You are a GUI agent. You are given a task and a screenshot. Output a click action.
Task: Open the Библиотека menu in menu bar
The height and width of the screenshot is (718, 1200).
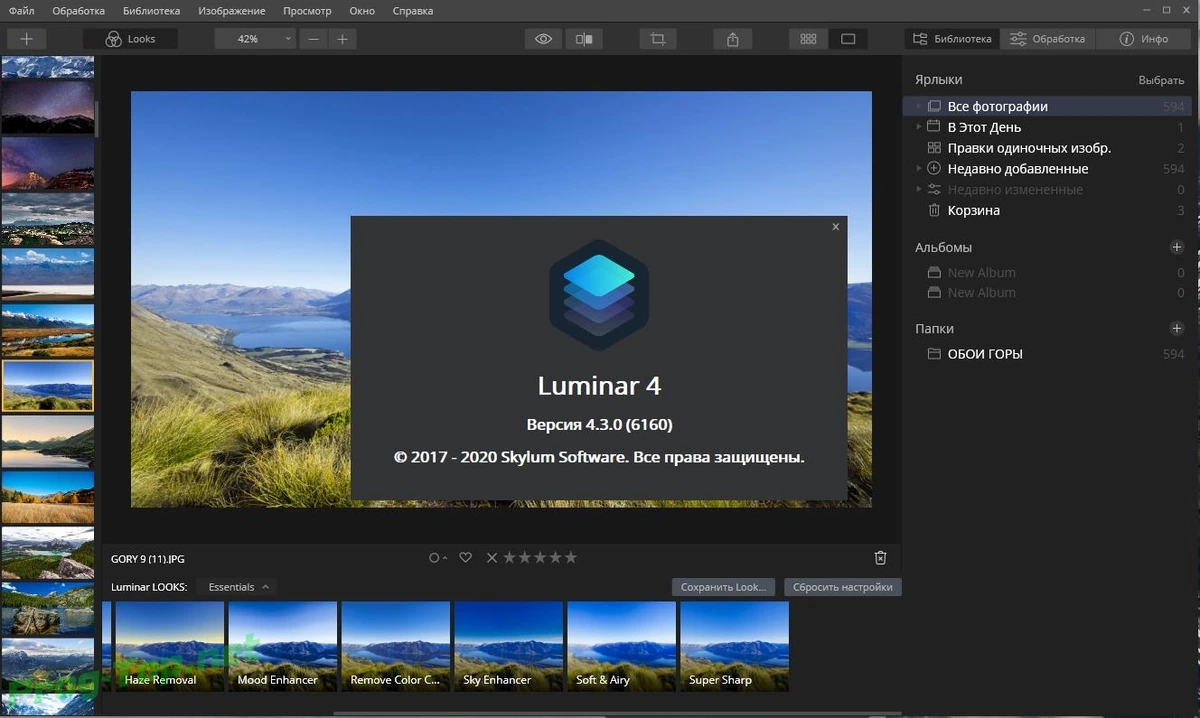tap(152, 11)
